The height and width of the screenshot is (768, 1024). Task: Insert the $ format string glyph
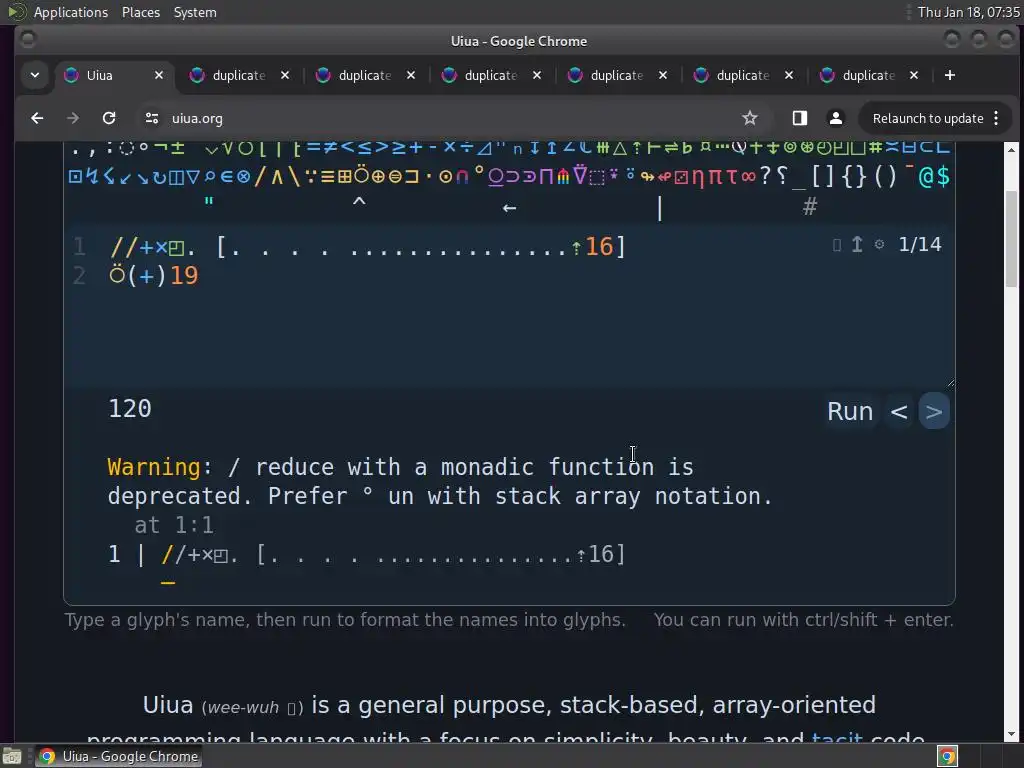tap(943, 177)
